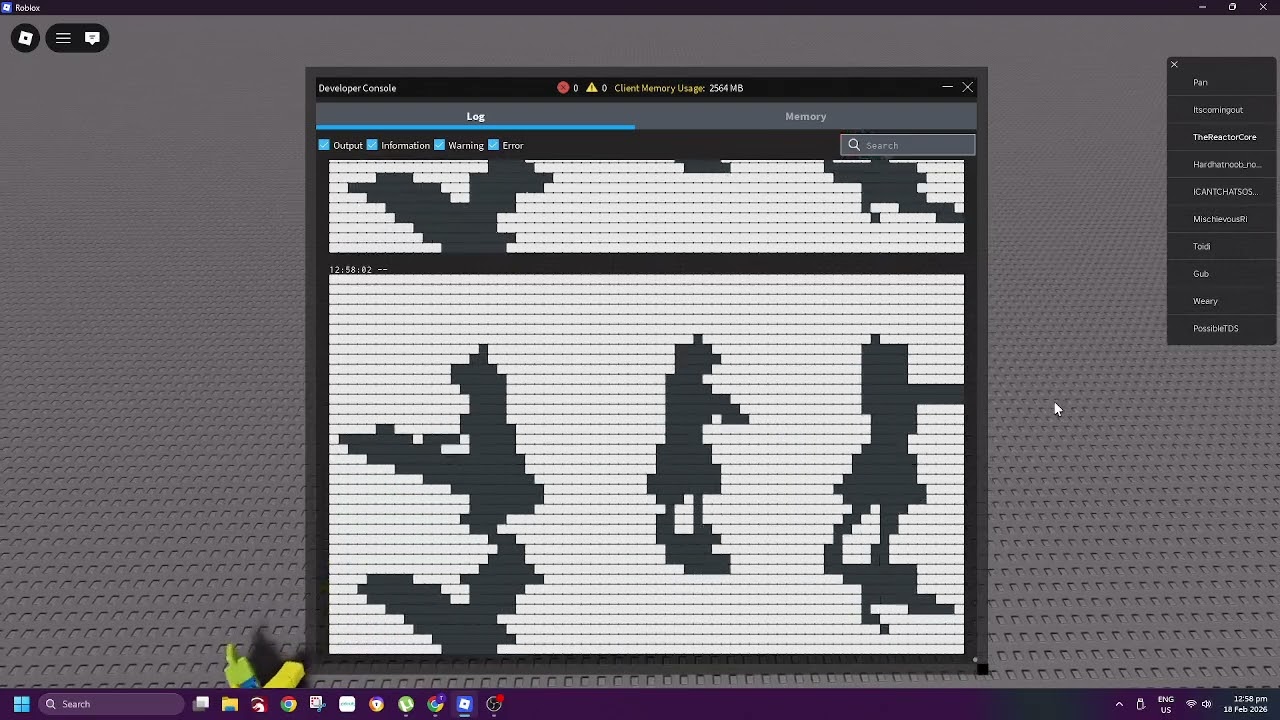The height and width of the screenshot is (720, 1280).
Task: Click the console Search input field
Action: click(x=908, y=145)
